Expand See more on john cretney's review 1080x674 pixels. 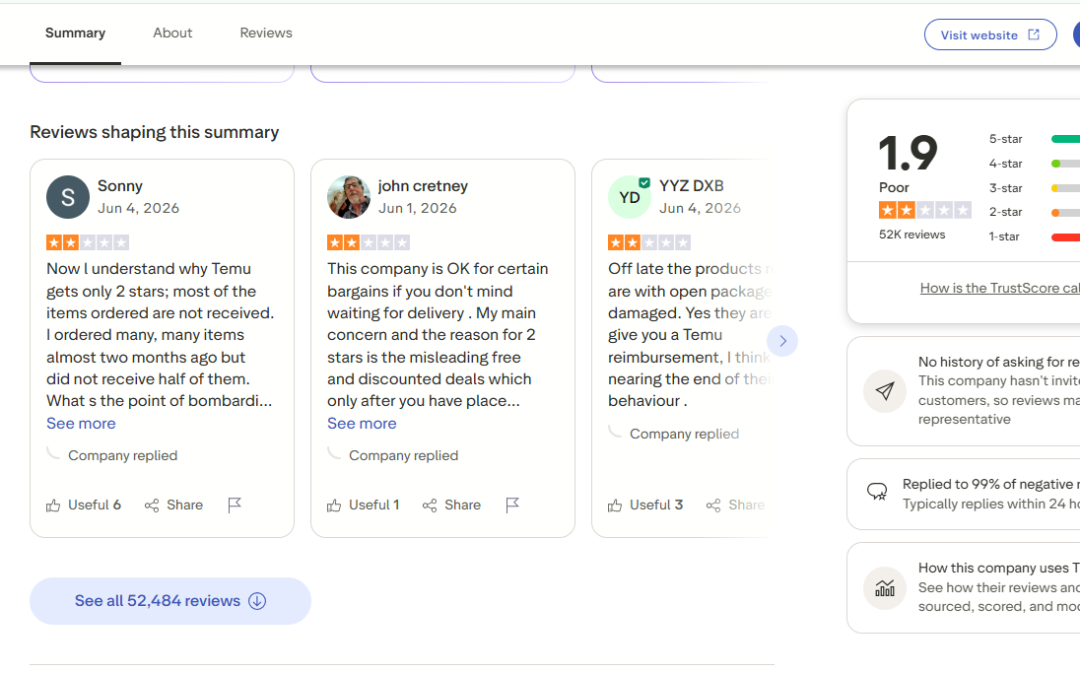pos(362,423)
